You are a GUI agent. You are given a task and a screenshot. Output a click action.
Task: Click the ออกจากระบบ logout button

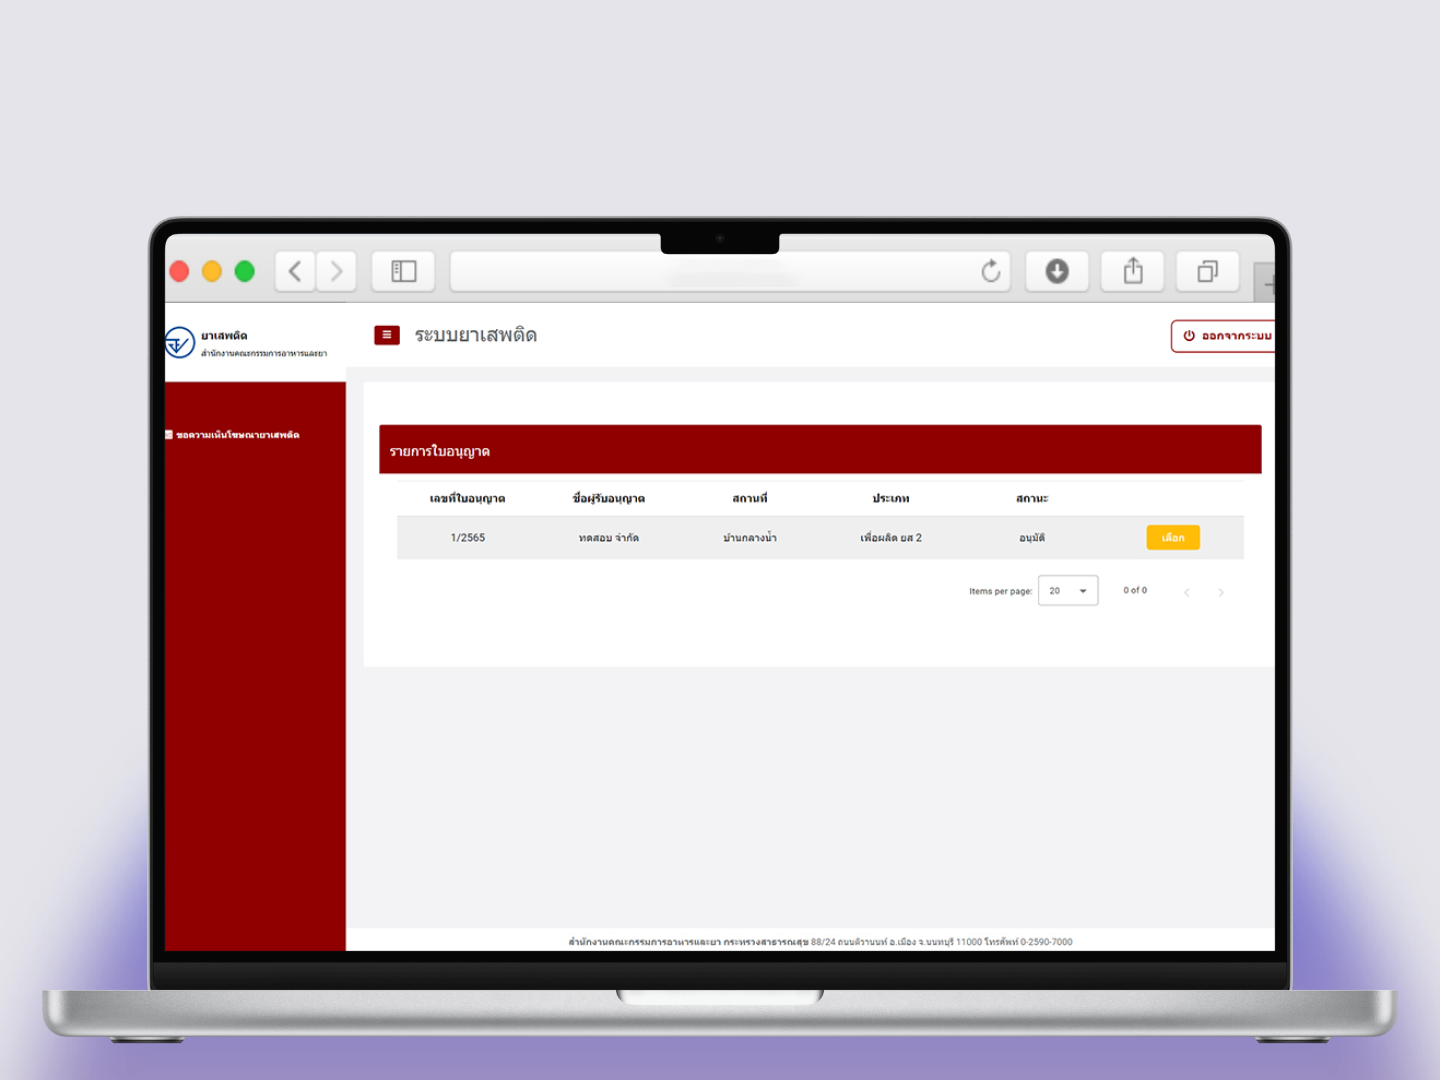1226,336
